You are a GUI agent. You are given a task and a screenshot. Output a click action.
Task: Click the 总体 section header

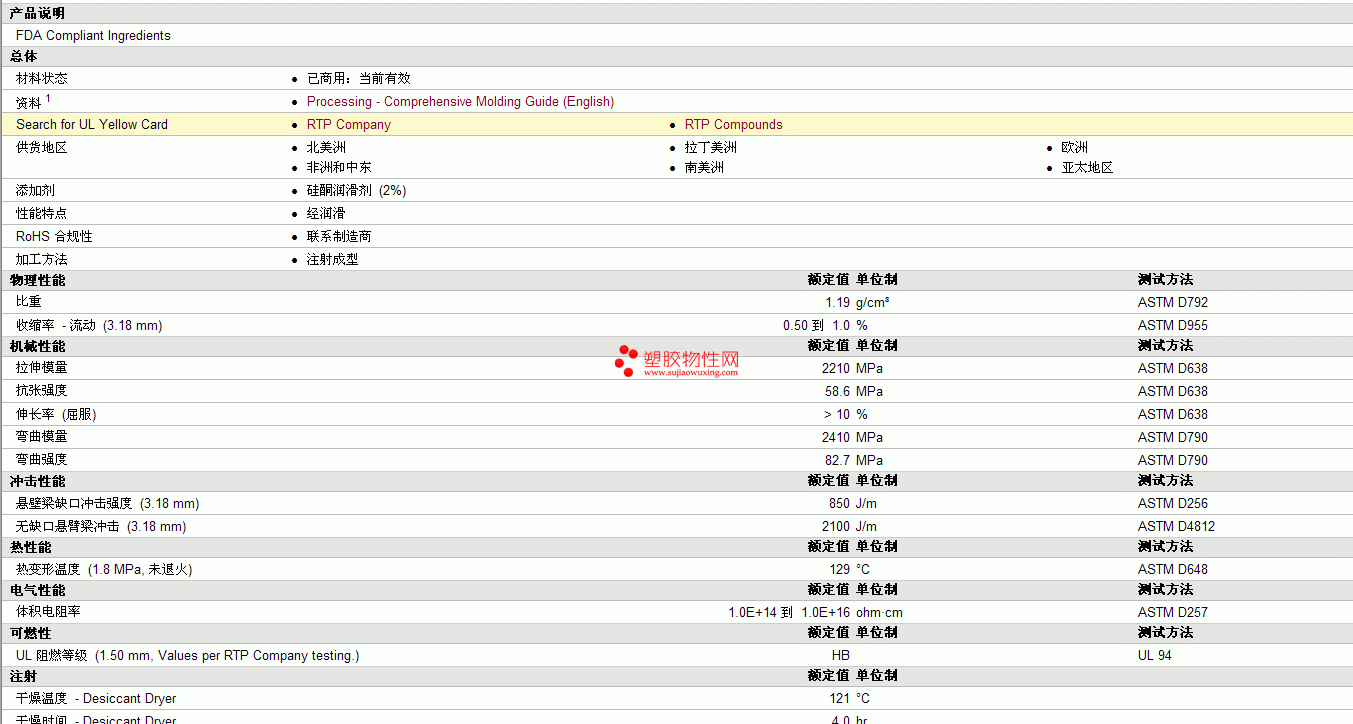pos(24,57)
